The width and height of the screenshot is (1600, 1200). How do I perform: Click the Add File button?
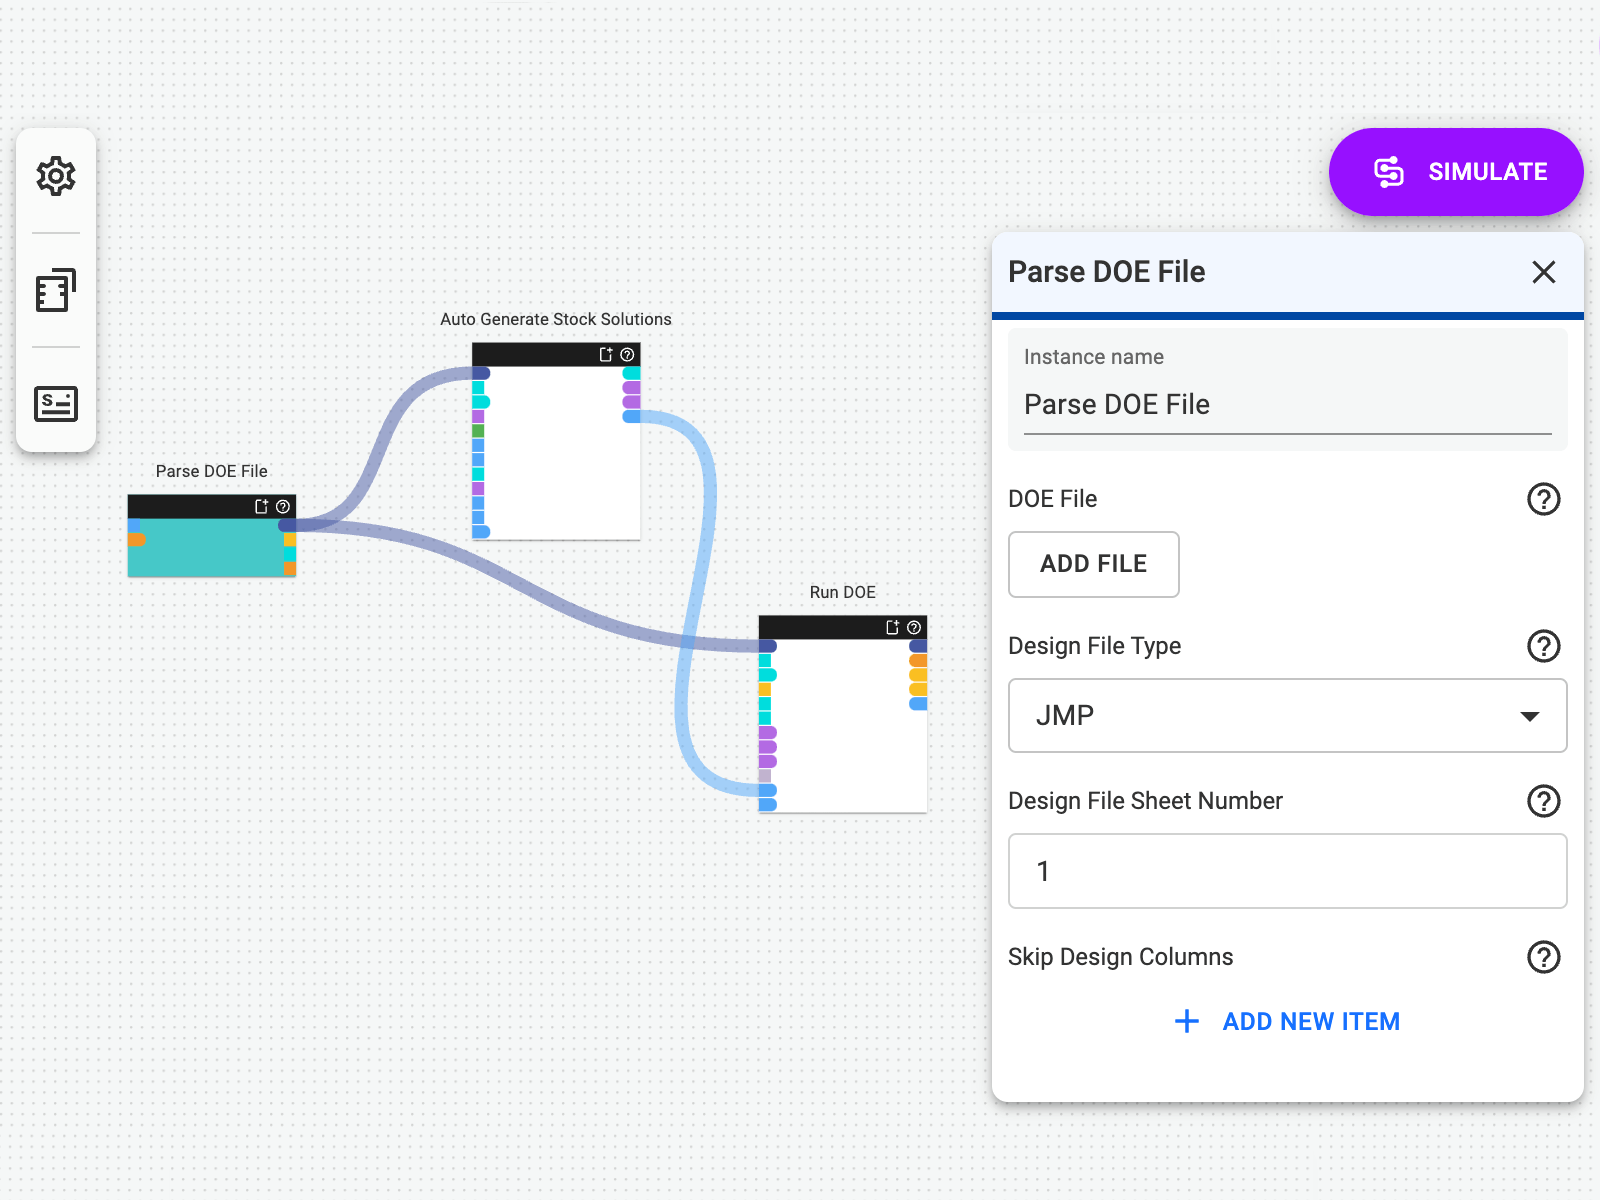tap(1093, 564)
